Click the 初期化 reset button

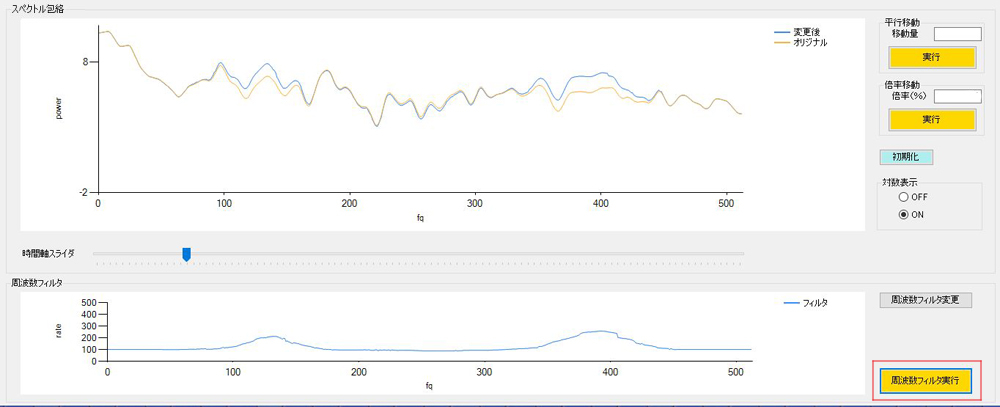click(x=905, y=157)
